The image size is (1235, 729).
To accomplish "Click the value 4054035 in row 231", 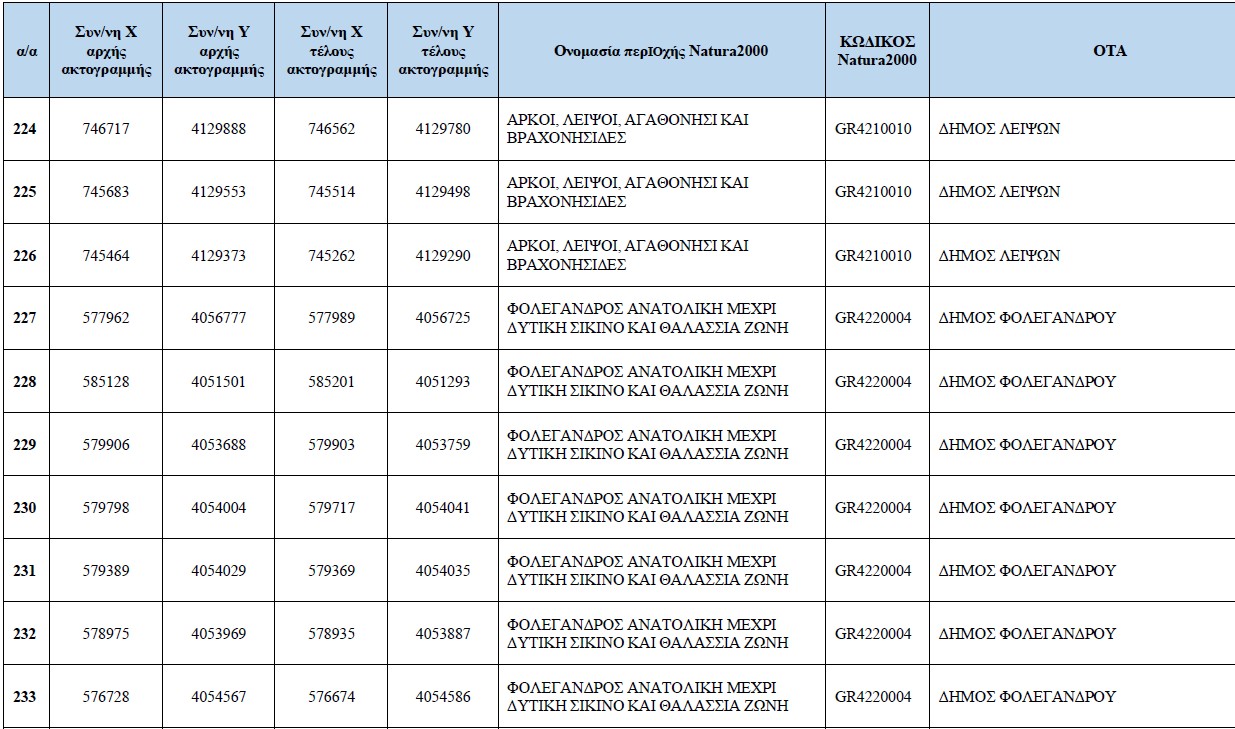I will (x=443, y=571).
